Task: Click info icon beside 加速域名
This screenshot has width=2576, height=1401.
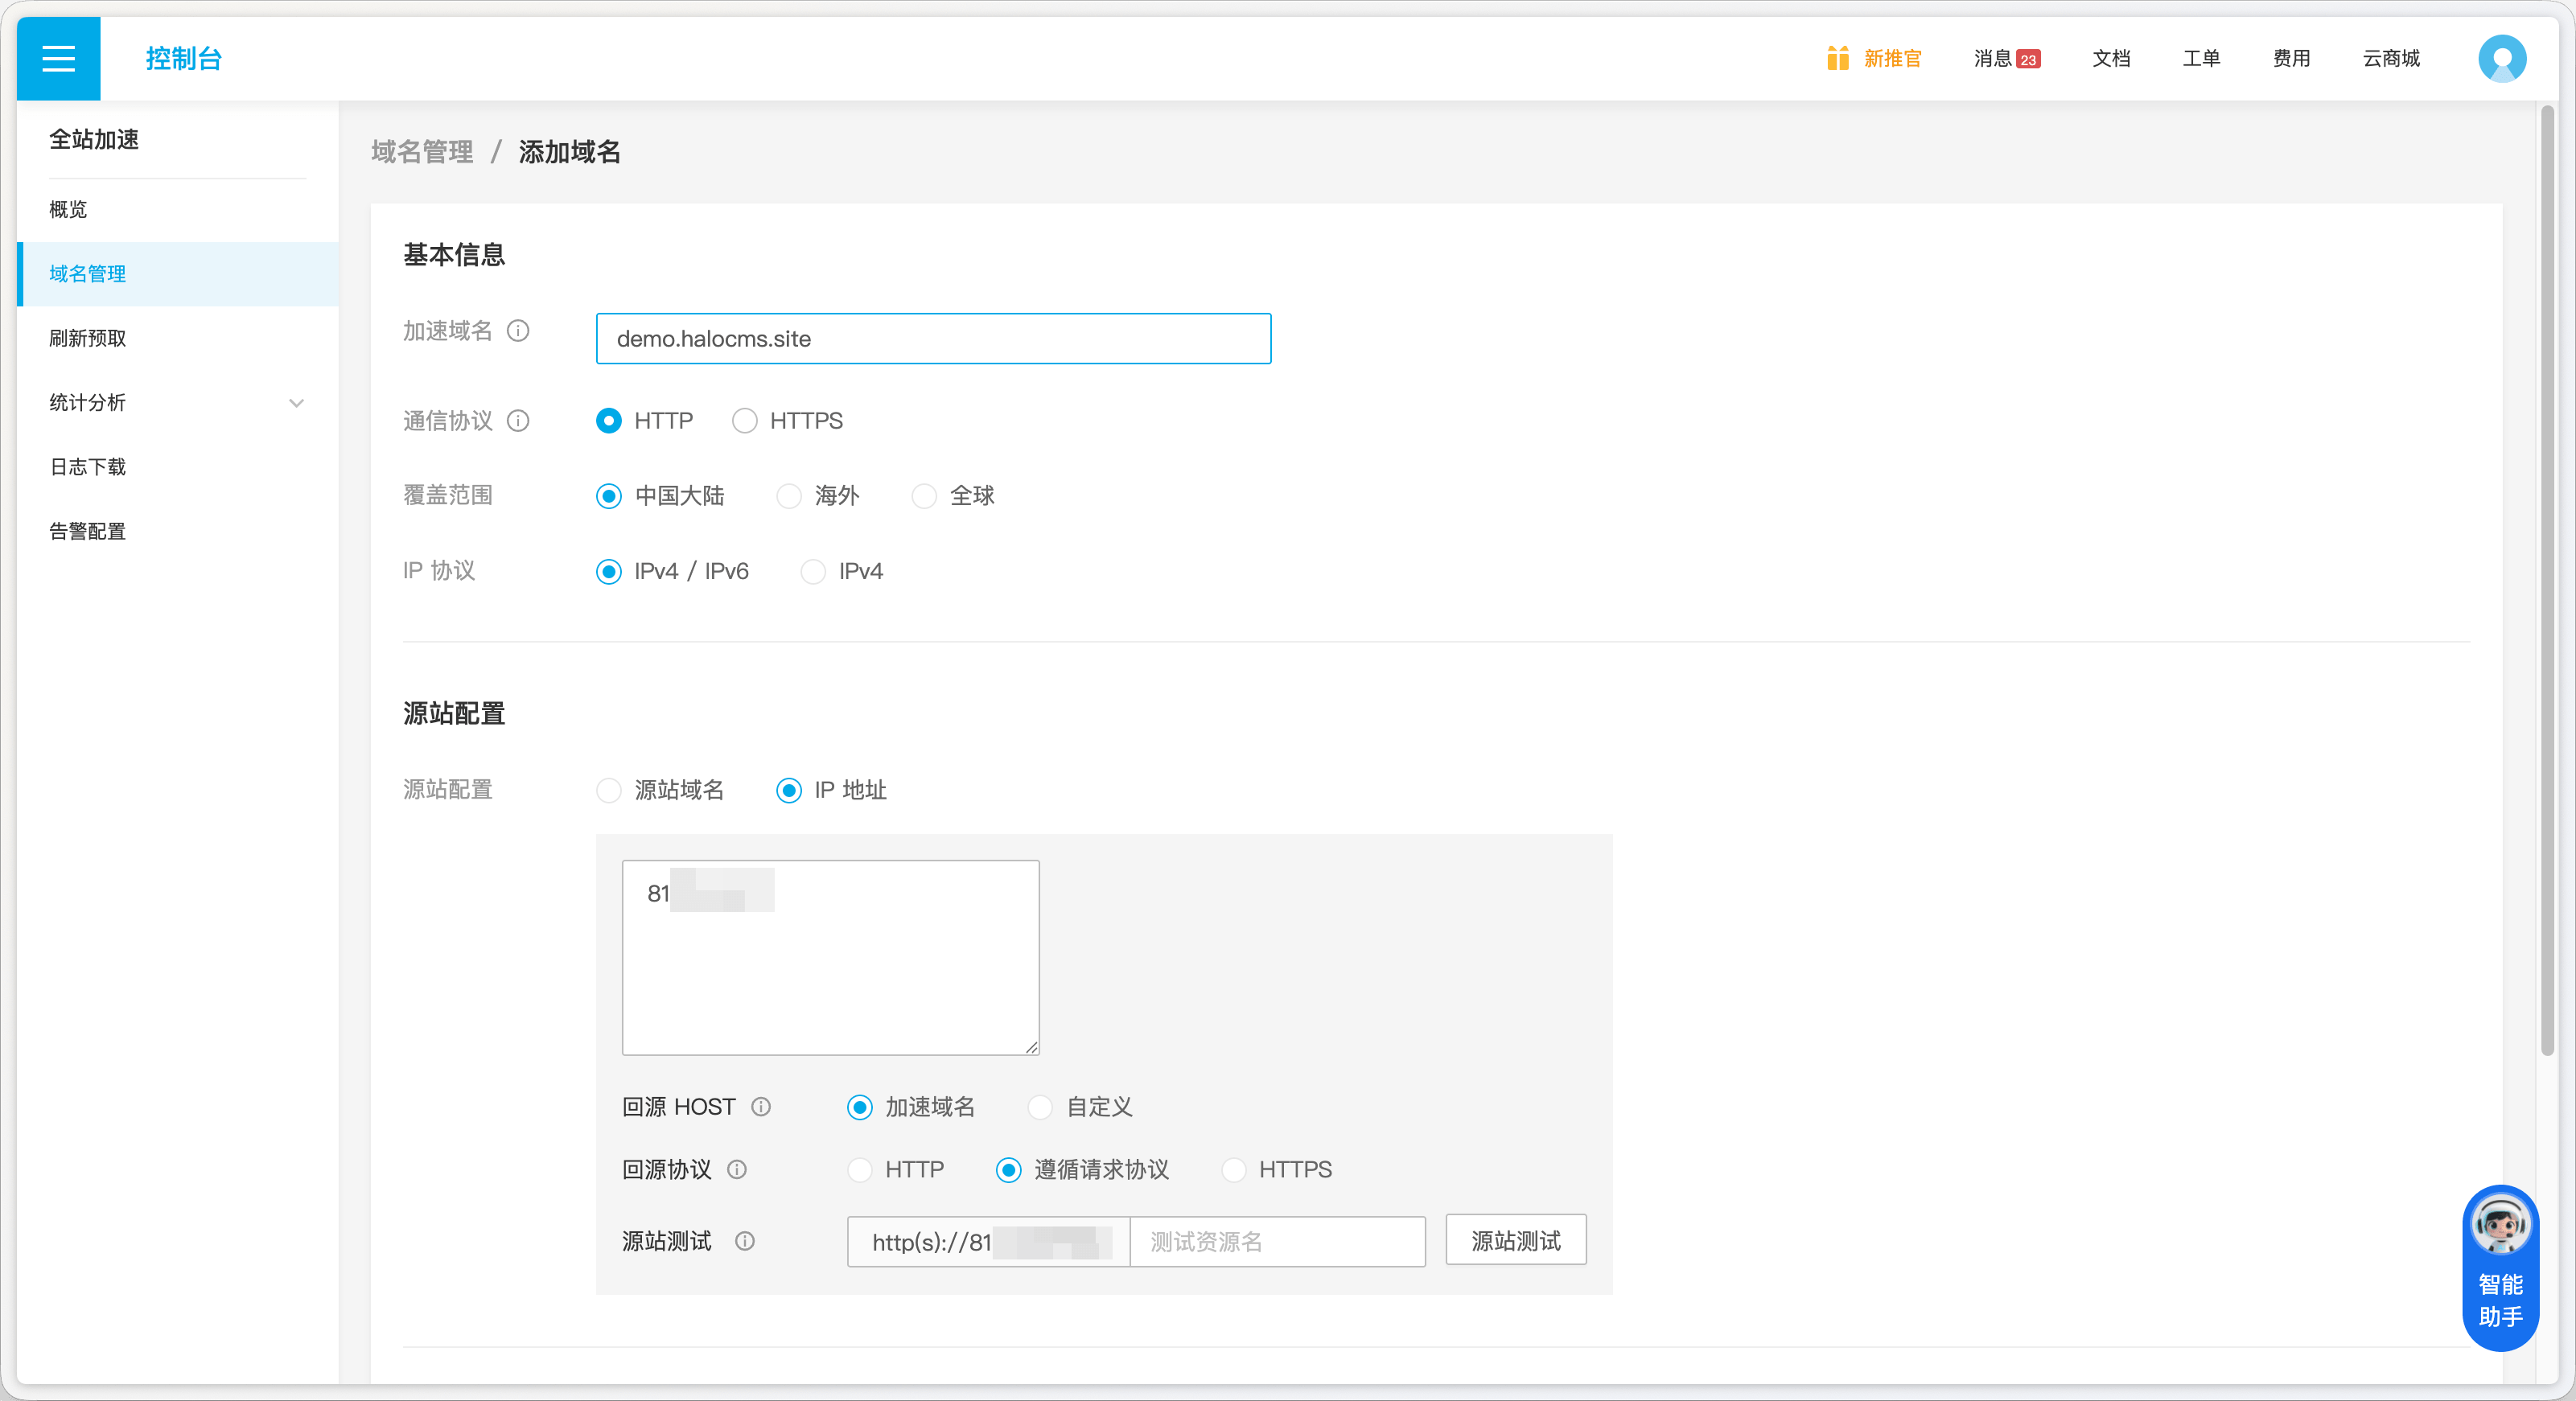Action: tap(518, 331)
